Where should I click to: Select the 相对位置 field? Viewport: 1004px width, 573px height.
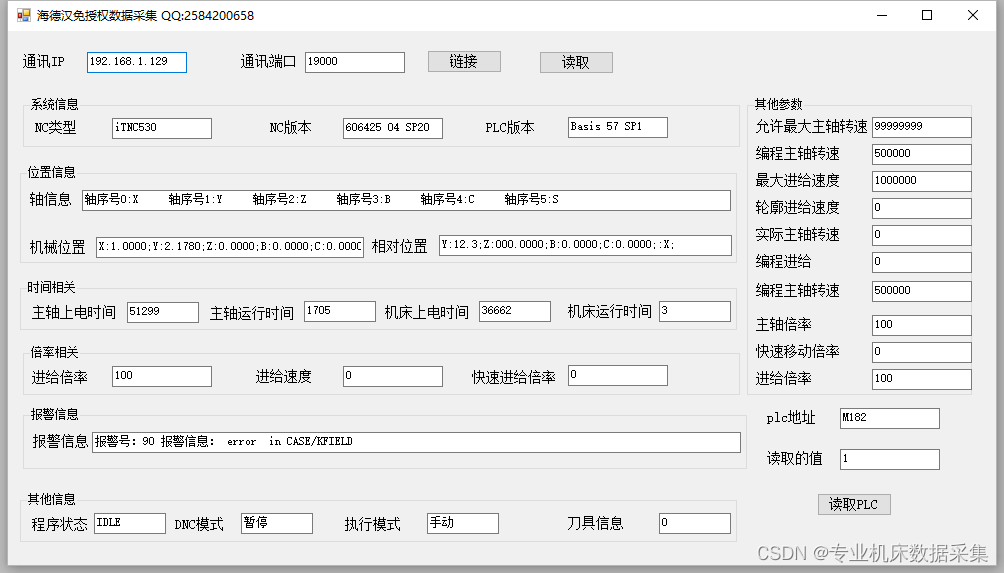585,245
